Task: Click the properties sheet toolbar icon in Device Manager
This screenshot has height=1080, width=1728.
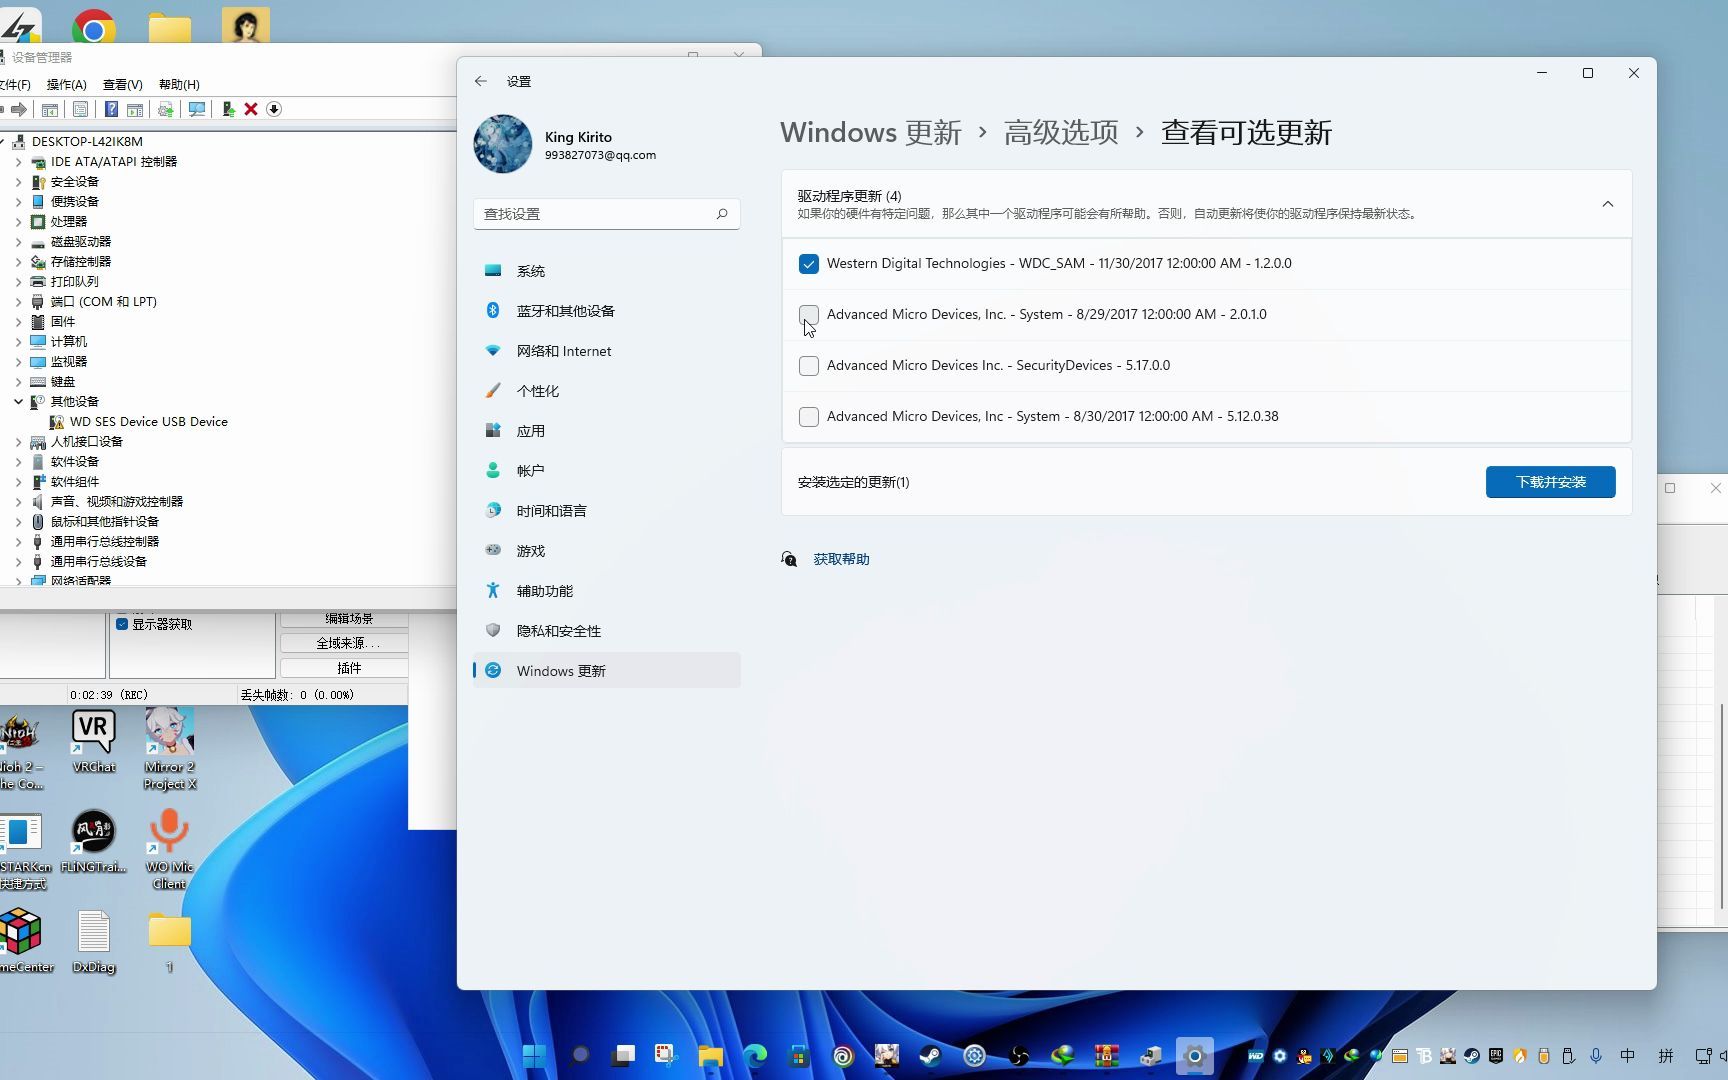Action: (80, 109)
